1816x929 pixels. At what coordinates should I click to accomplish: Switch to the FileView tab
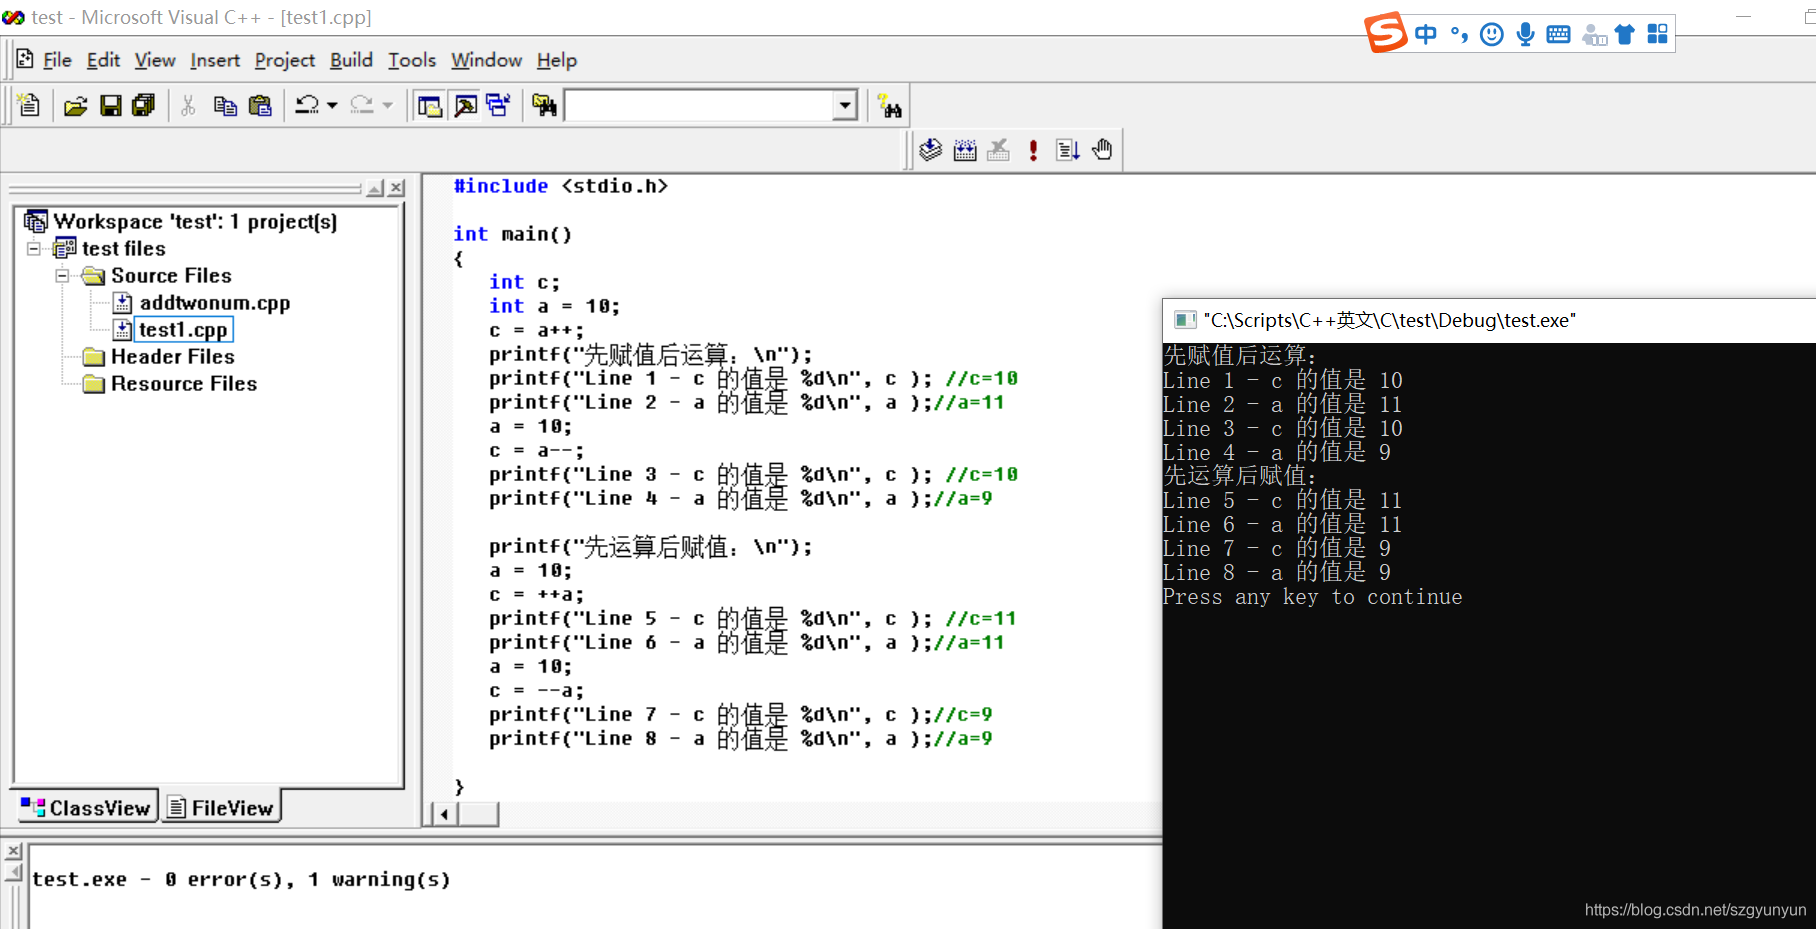[220, 807]
